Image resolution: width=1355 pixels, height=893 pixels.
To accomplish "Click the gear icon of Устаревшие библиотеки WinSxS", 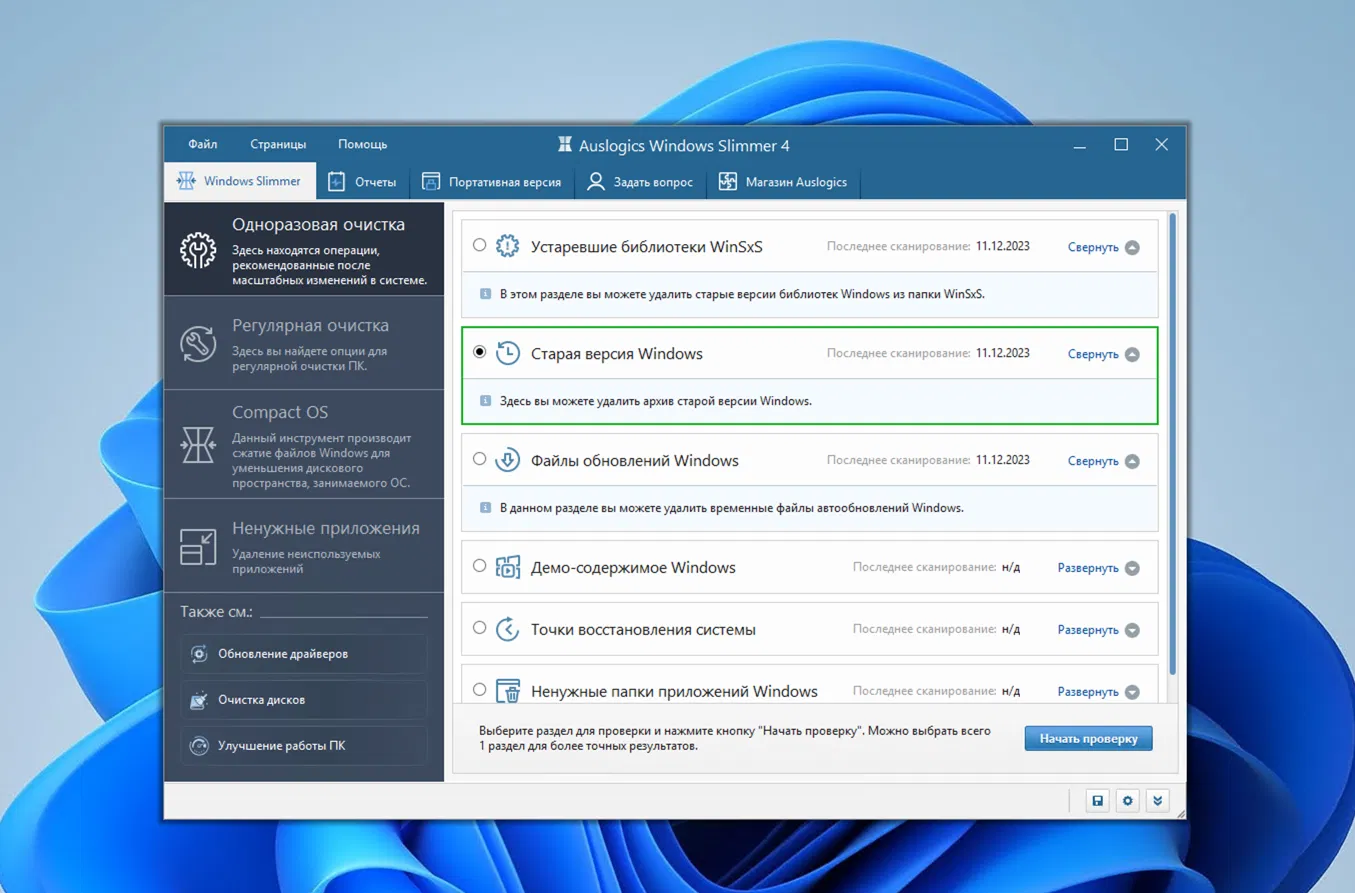I will (508, 246).
